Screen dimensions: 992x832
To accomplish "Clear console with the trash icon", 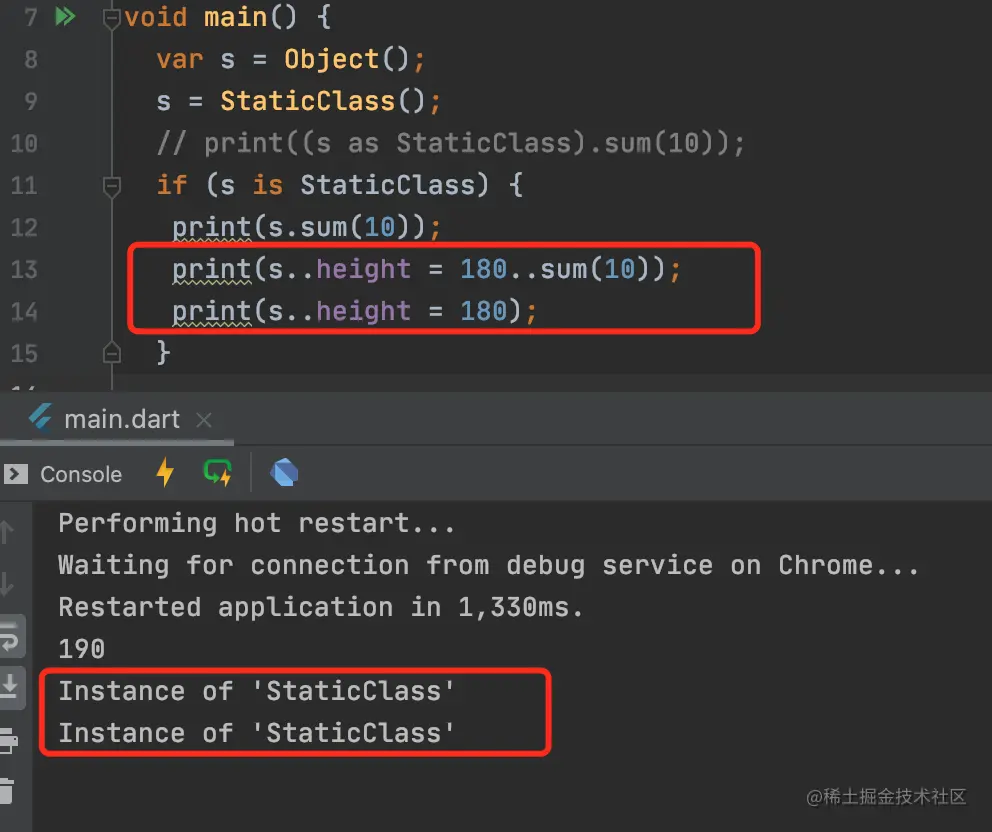I will tap(8, 791).
